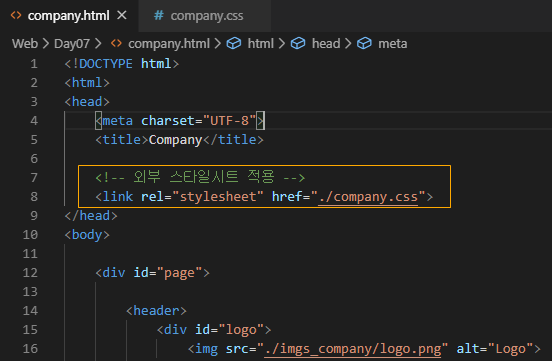
Task: Expand the chevron after company.html breadcrumb
Action: tap(218, 44)
